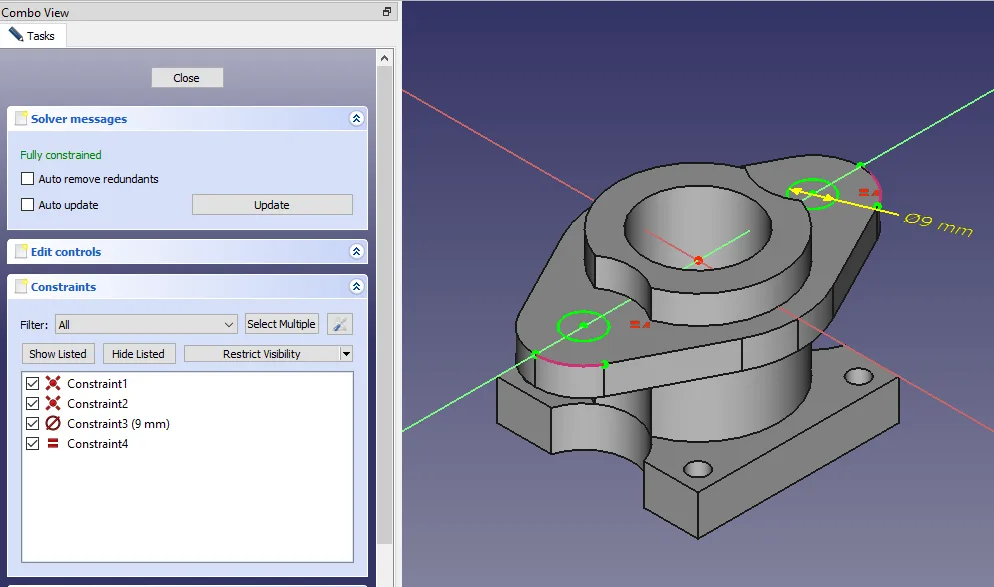Click the Constraint3 diameter icon
Viewport: 994px width, 587px height.
point(53,424)
